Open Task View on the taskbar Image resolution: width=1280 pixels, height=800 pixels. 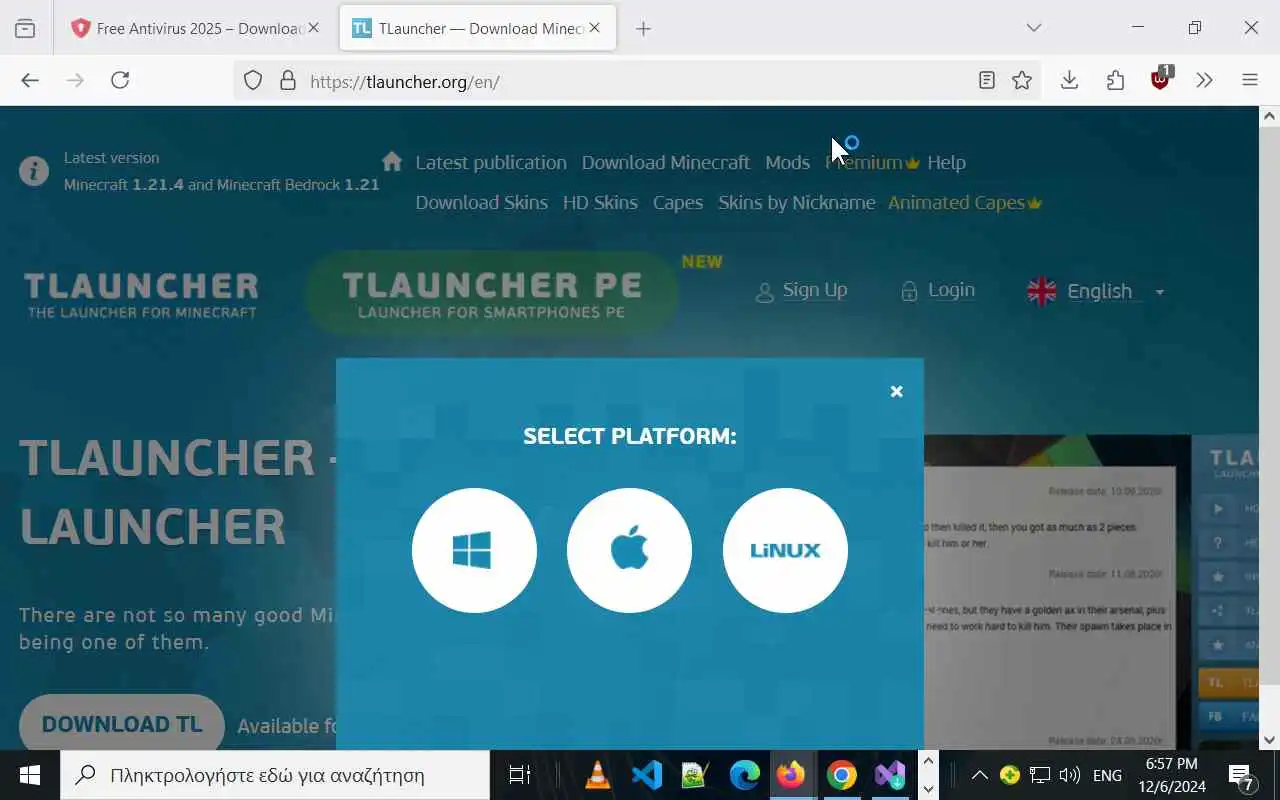[520, 775]
